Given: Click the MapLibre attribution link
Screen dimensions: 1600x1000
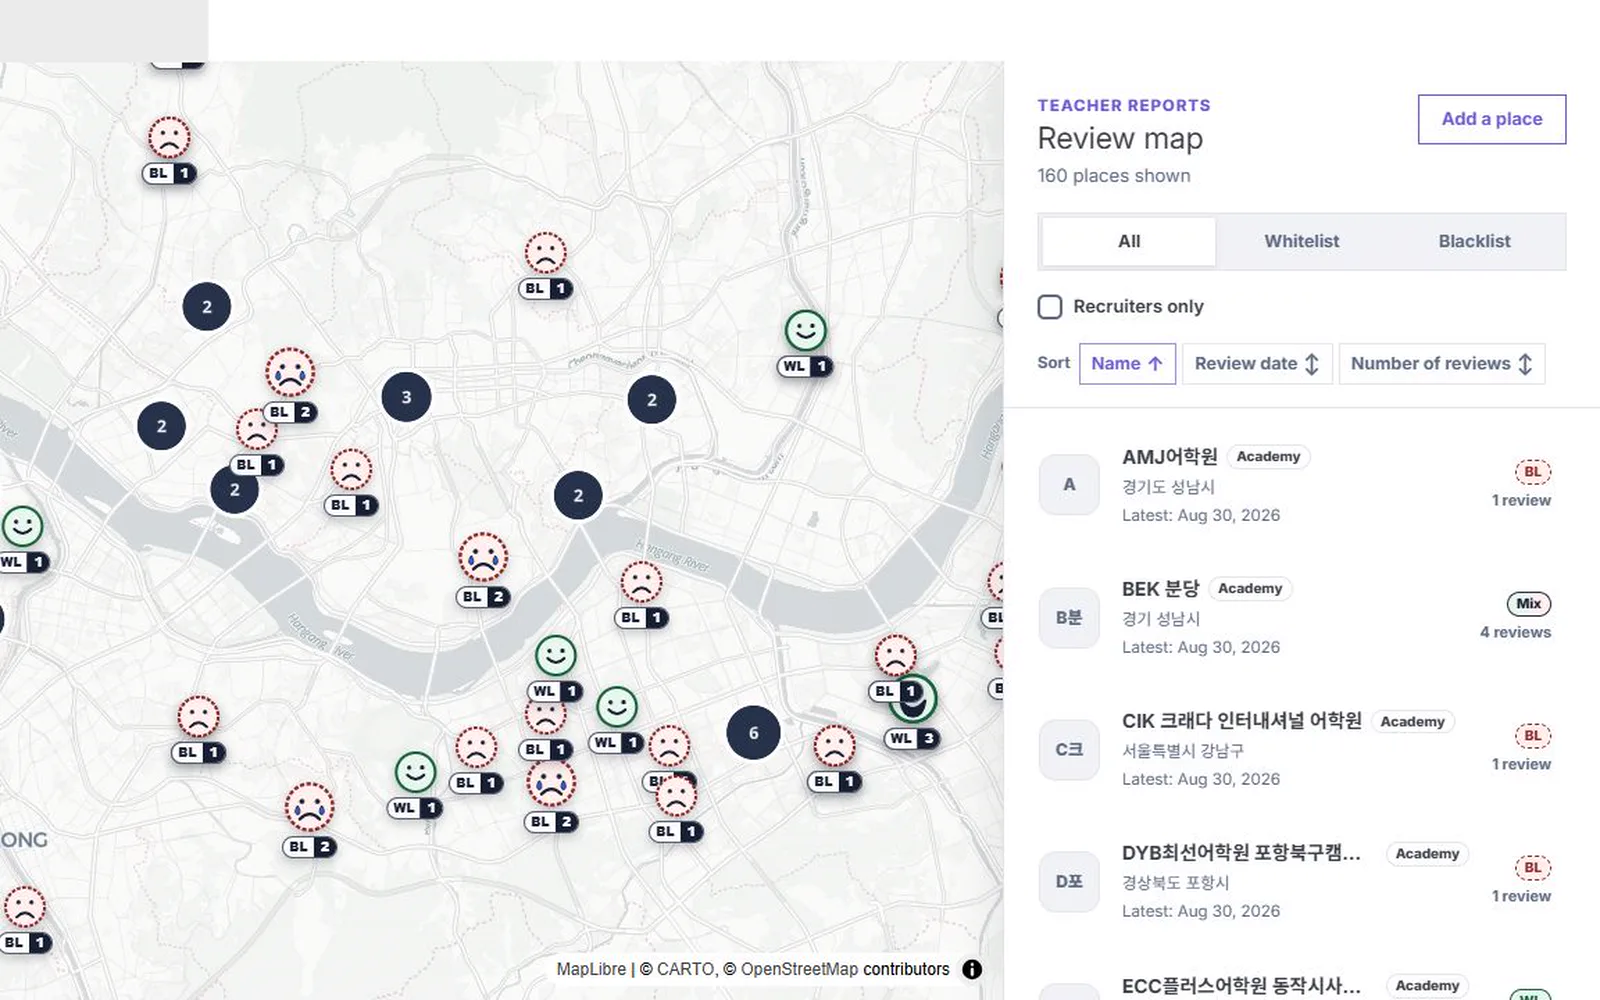Looking at the screenshot, I should (x=591, y=969).
